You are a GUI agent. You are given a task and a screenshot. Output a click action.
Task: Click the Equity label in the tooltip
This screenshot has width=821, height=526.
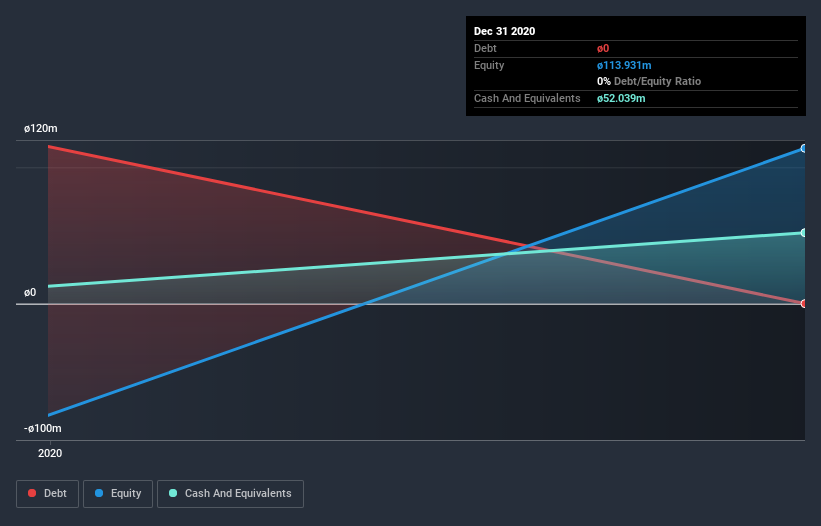489,65
